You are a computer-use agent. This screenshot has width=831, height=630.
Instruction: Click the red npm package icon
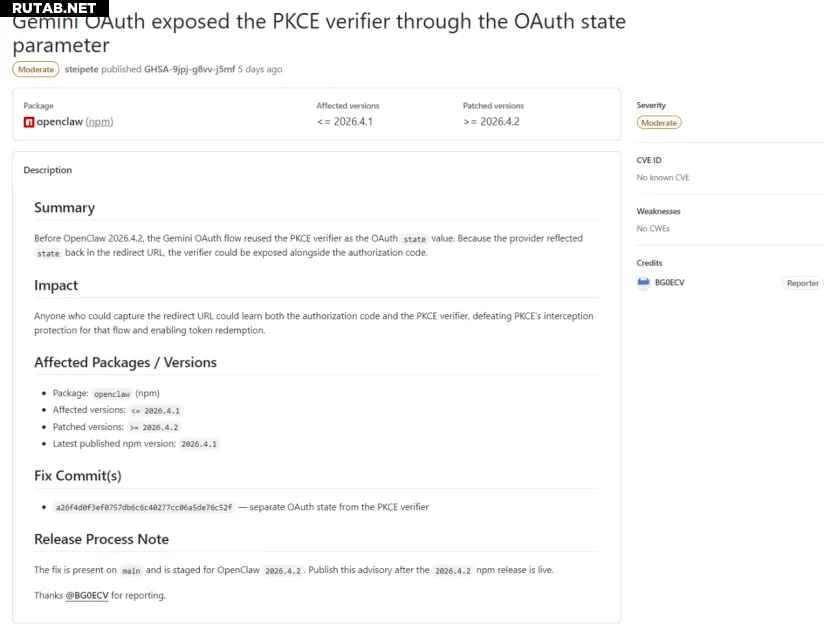point(29,122)
